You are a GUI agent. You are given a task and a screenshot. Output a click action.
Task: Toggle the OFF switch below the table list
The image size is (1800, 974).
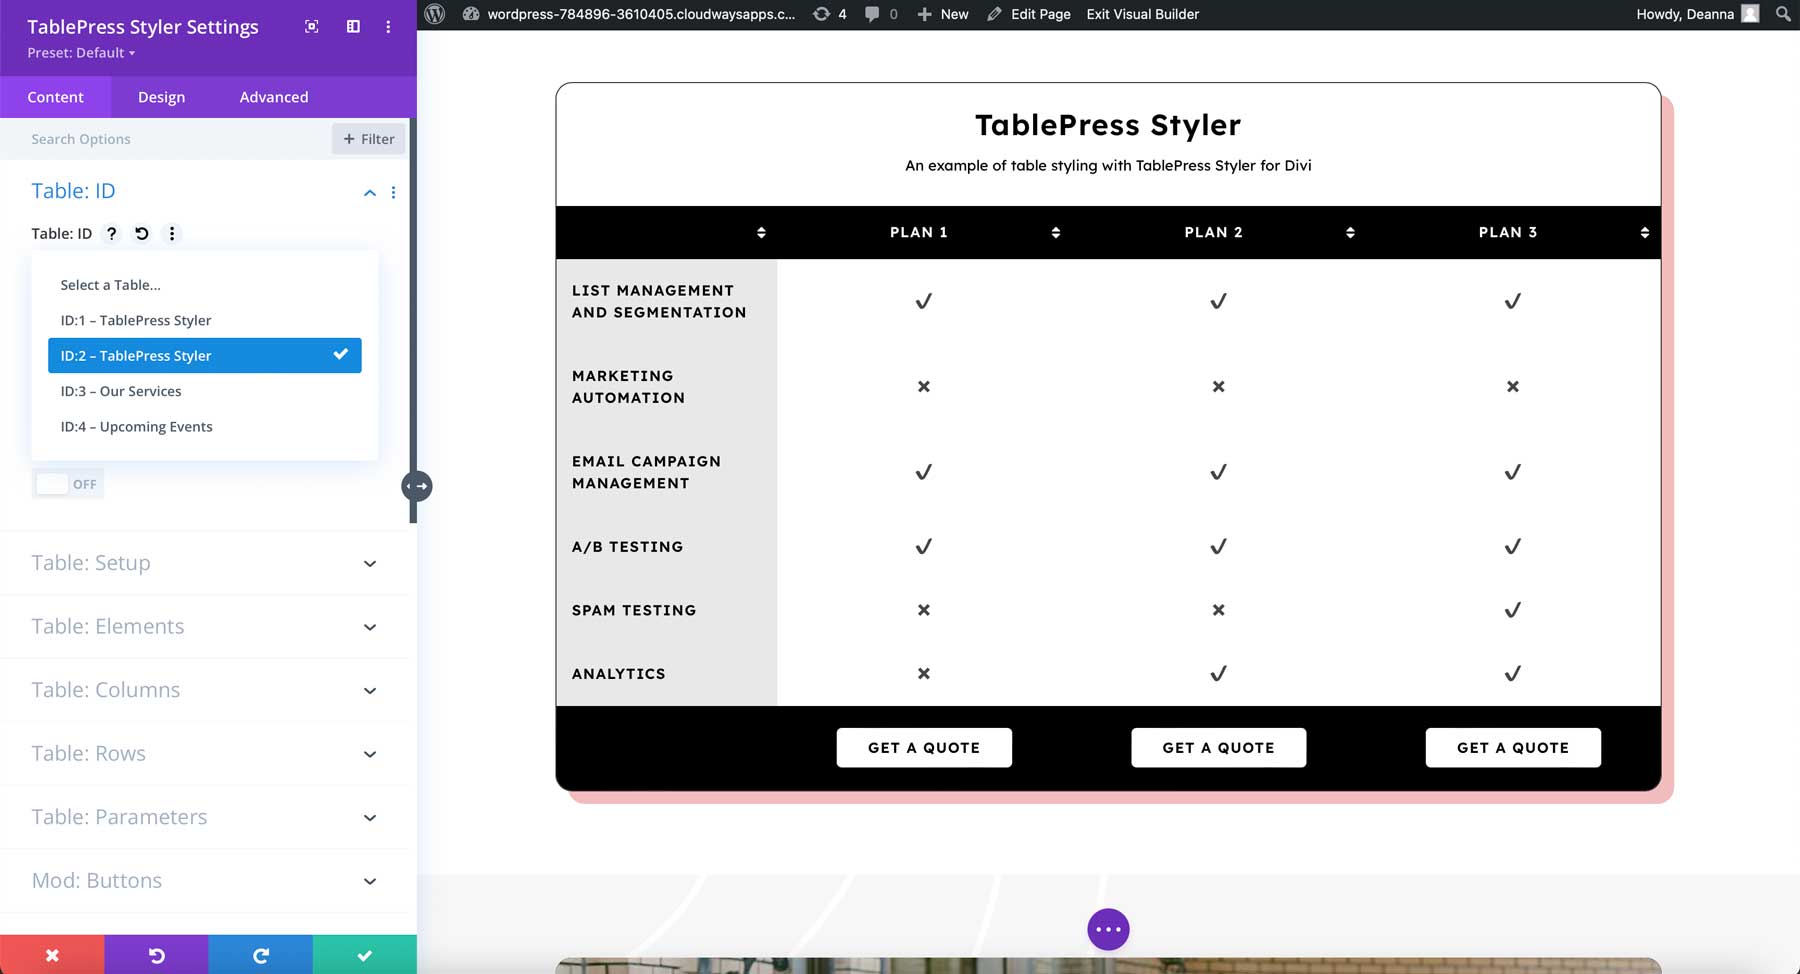pos(68,484)
